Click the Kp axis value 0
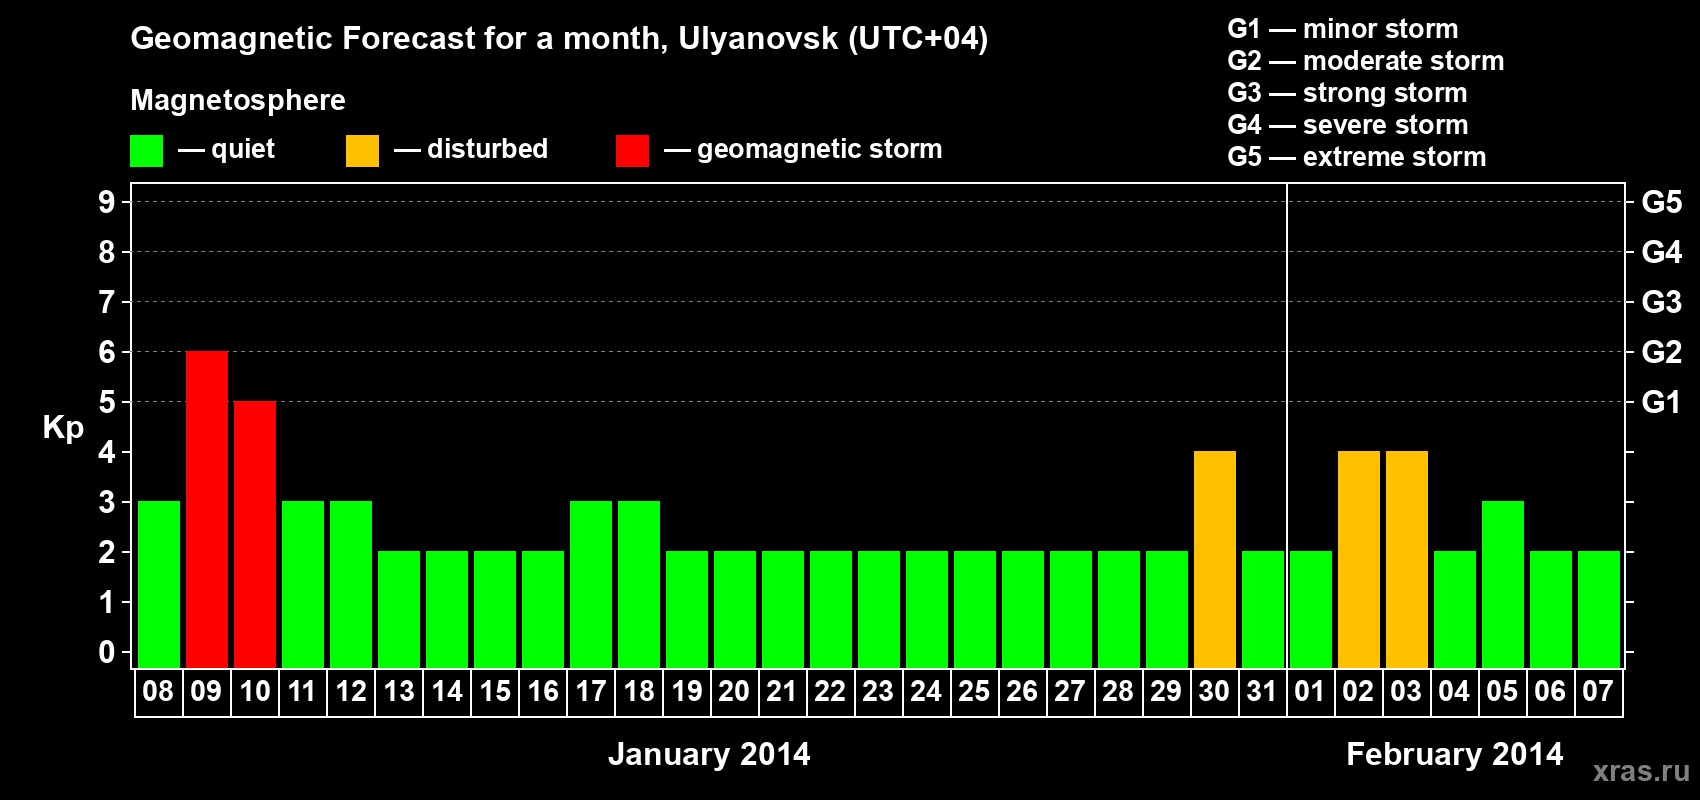Image resolution: width=1700 pixels, height=800 pixels. (x=107, y=652)
